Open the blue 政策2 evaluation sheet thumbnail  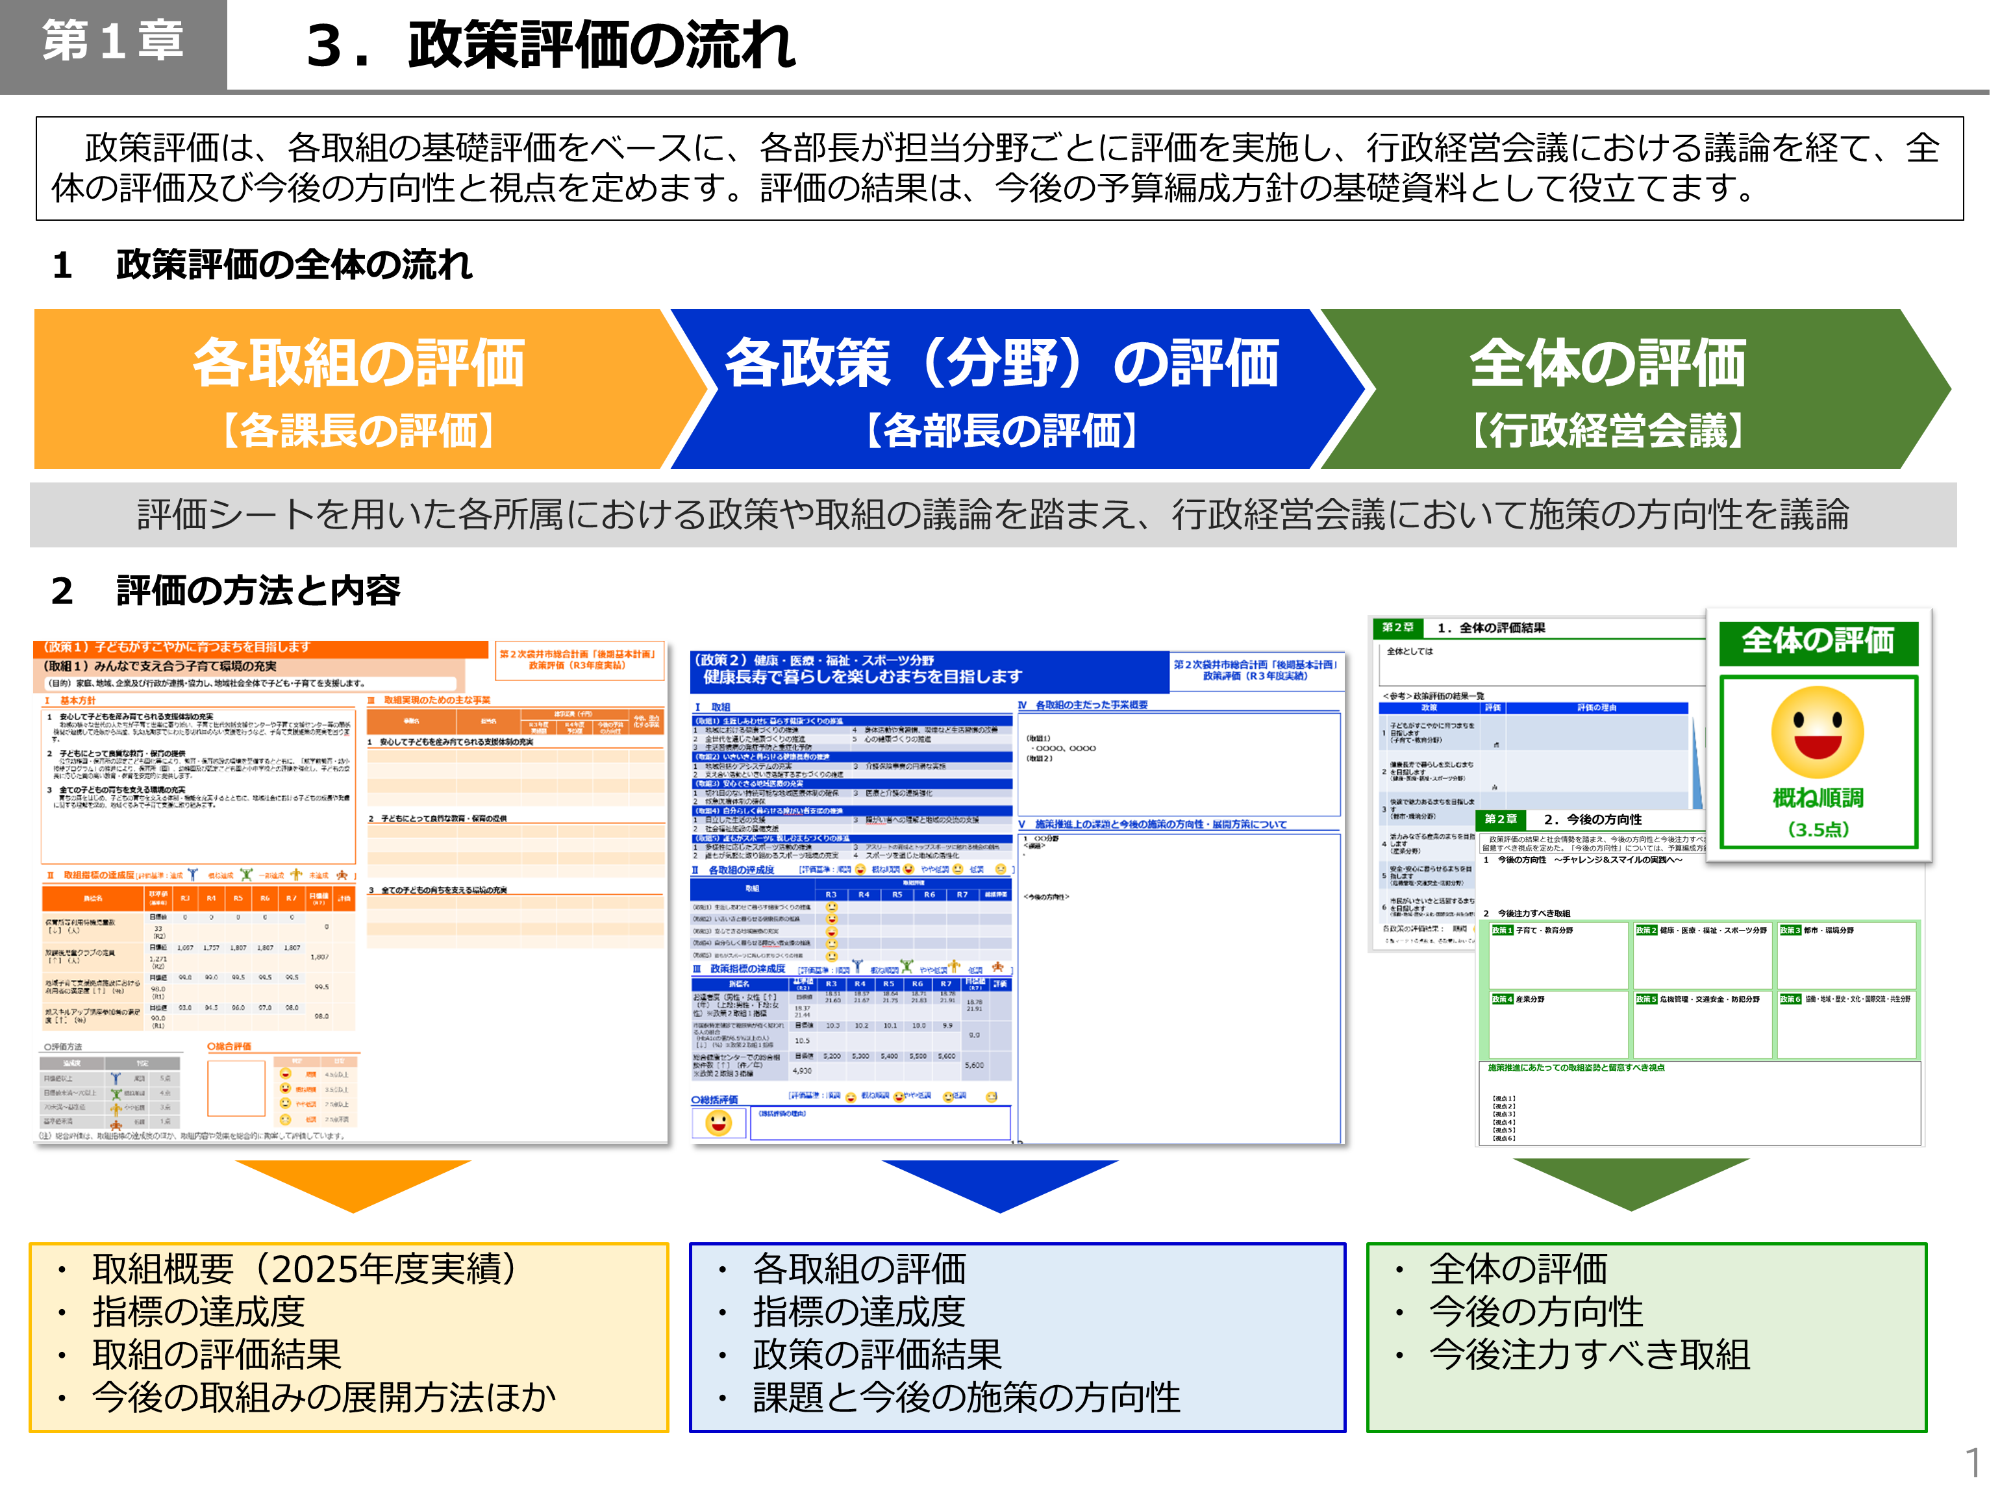coord(1017,897)
